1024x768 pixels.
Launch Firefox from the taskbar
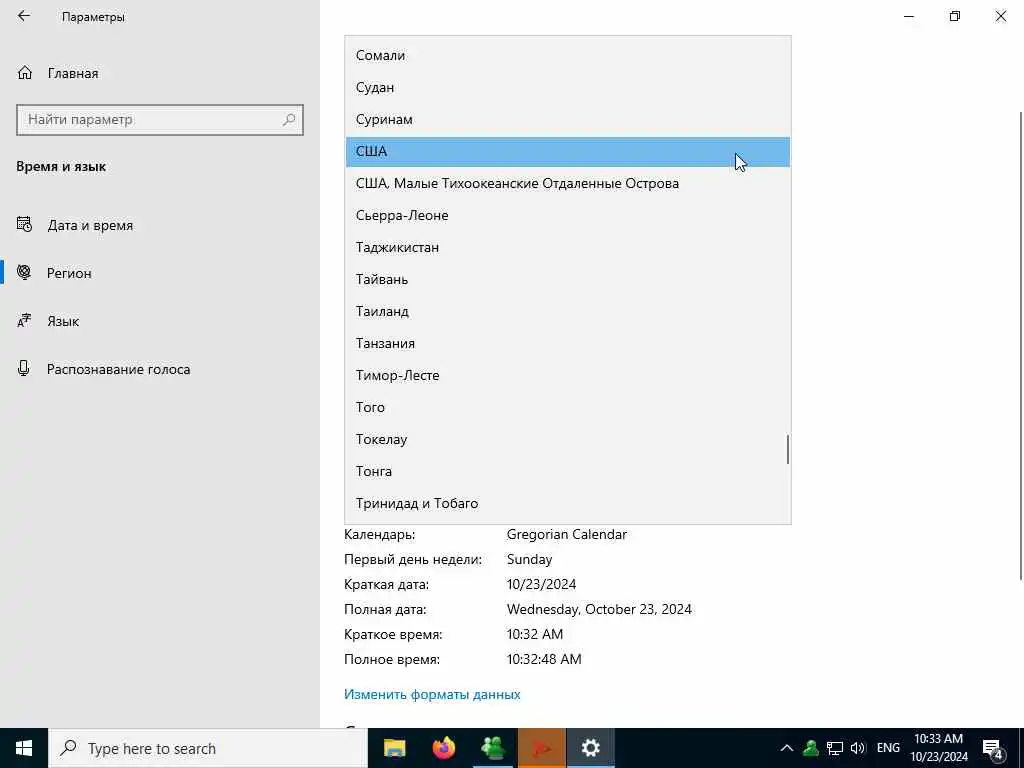coord(444,748)
